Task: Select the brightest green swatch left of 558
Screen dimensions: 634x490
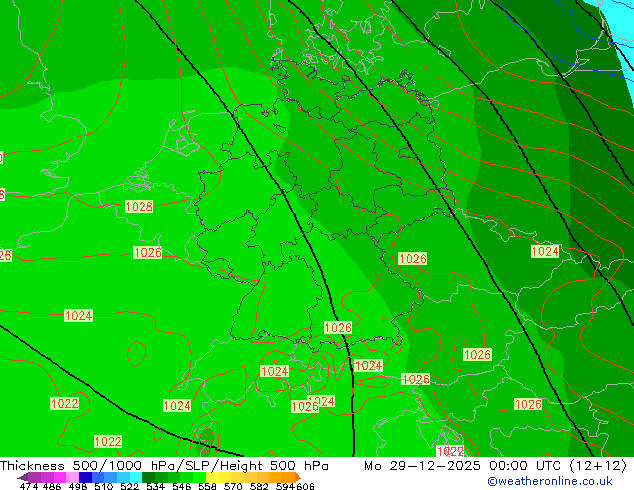Action: point(200,477)
